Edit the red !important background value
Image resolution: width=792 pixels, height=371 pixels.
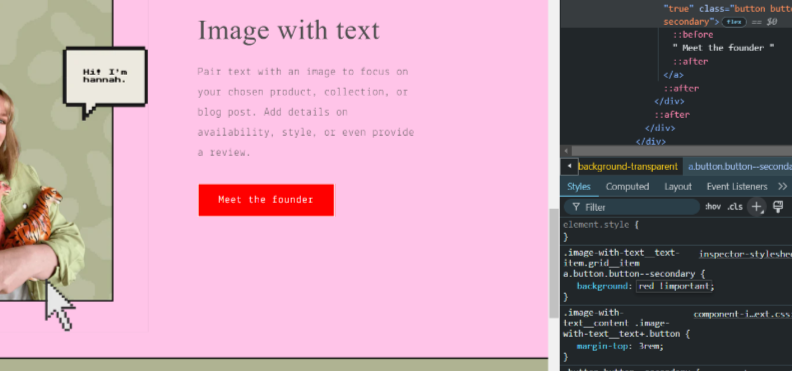(674, 286)
